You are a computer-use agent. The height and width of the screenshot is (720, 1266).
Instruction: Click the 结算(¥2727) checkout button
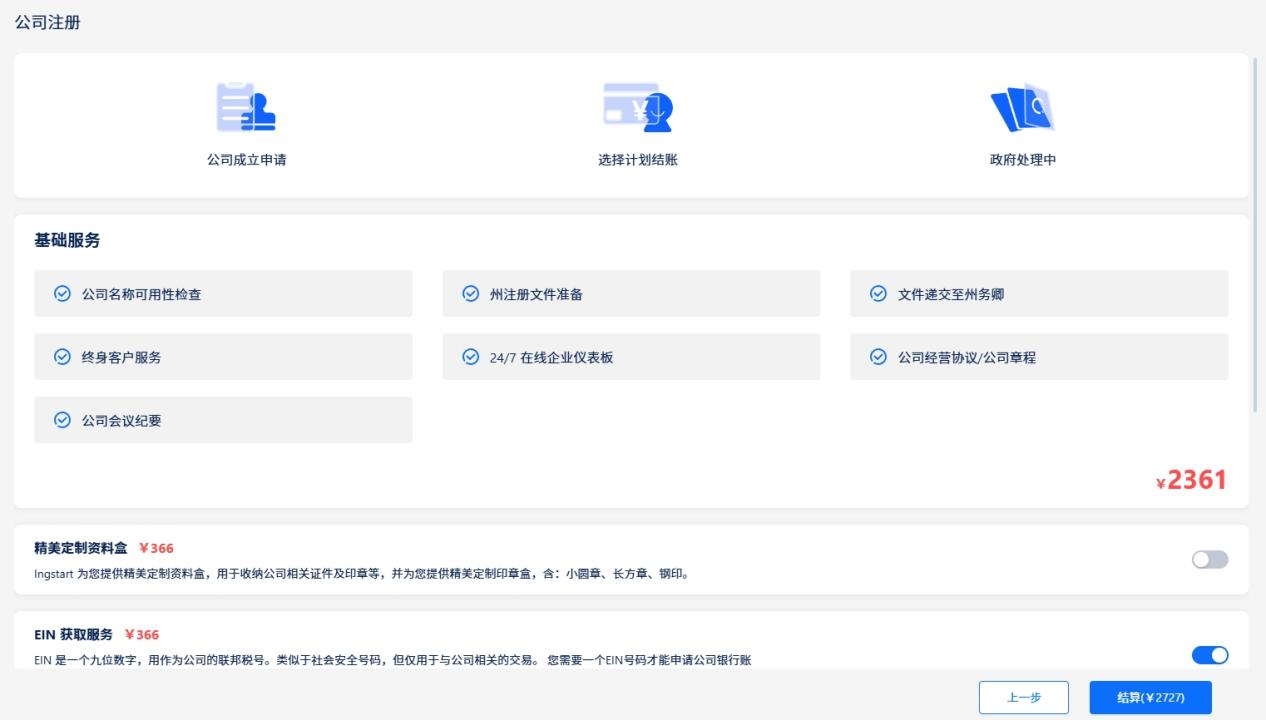1152,697
